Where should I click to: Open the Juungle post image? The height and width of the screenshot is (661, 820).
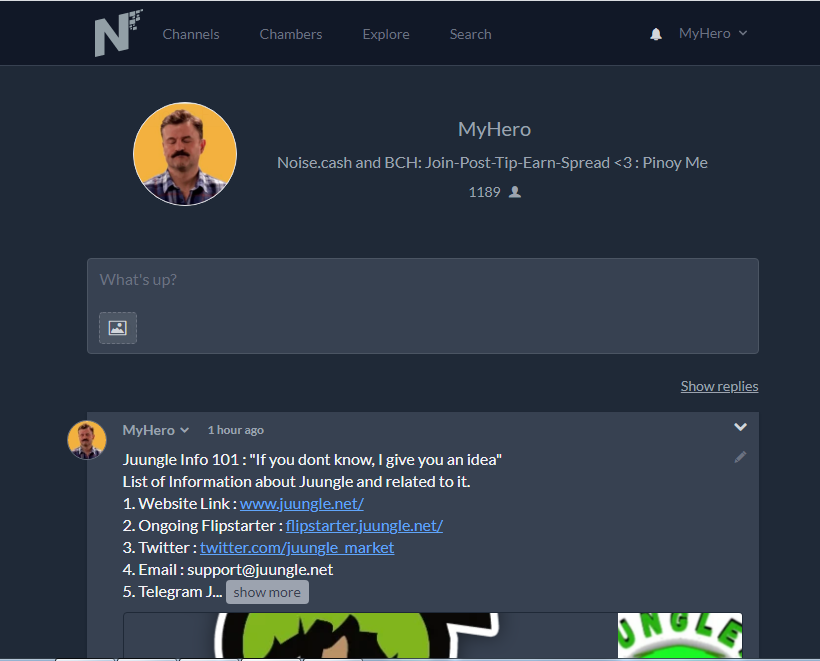[x=432, y=635]
